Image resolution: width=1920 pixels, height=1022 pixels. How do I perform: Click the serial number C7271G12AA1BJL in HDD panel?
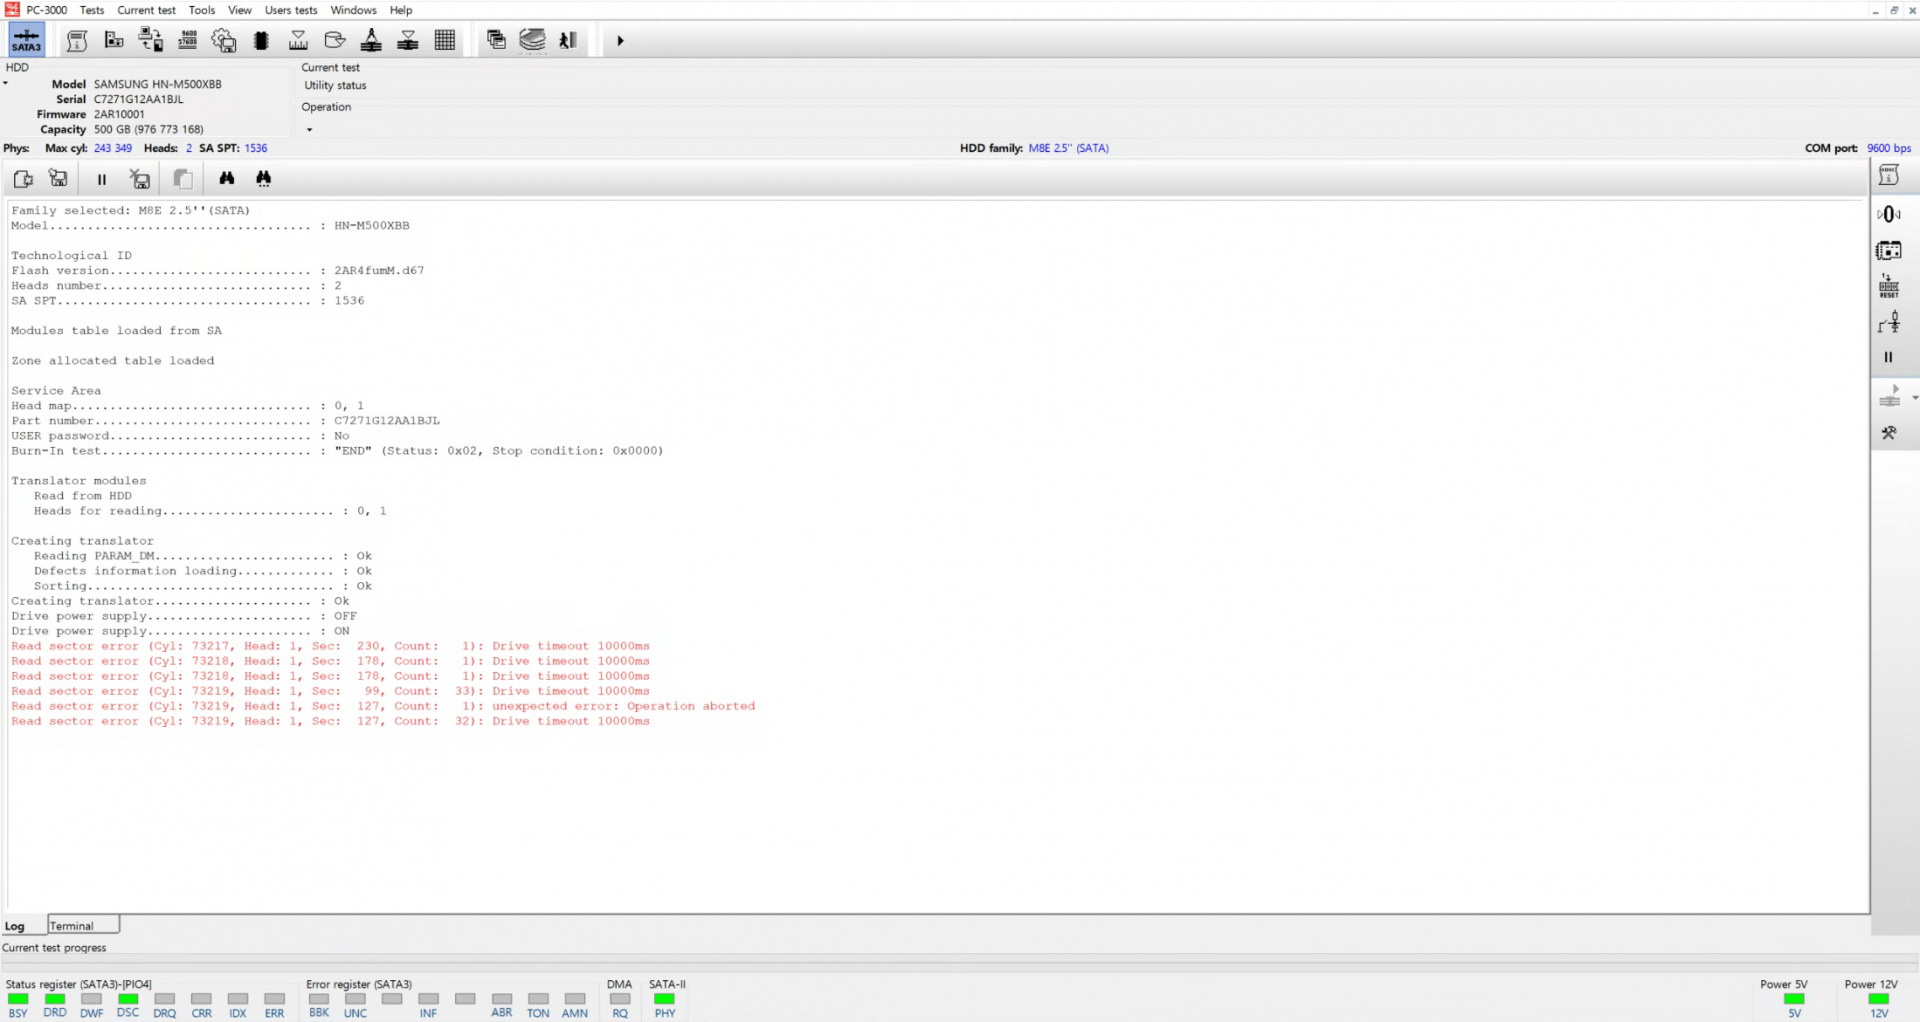coord(139,99)
